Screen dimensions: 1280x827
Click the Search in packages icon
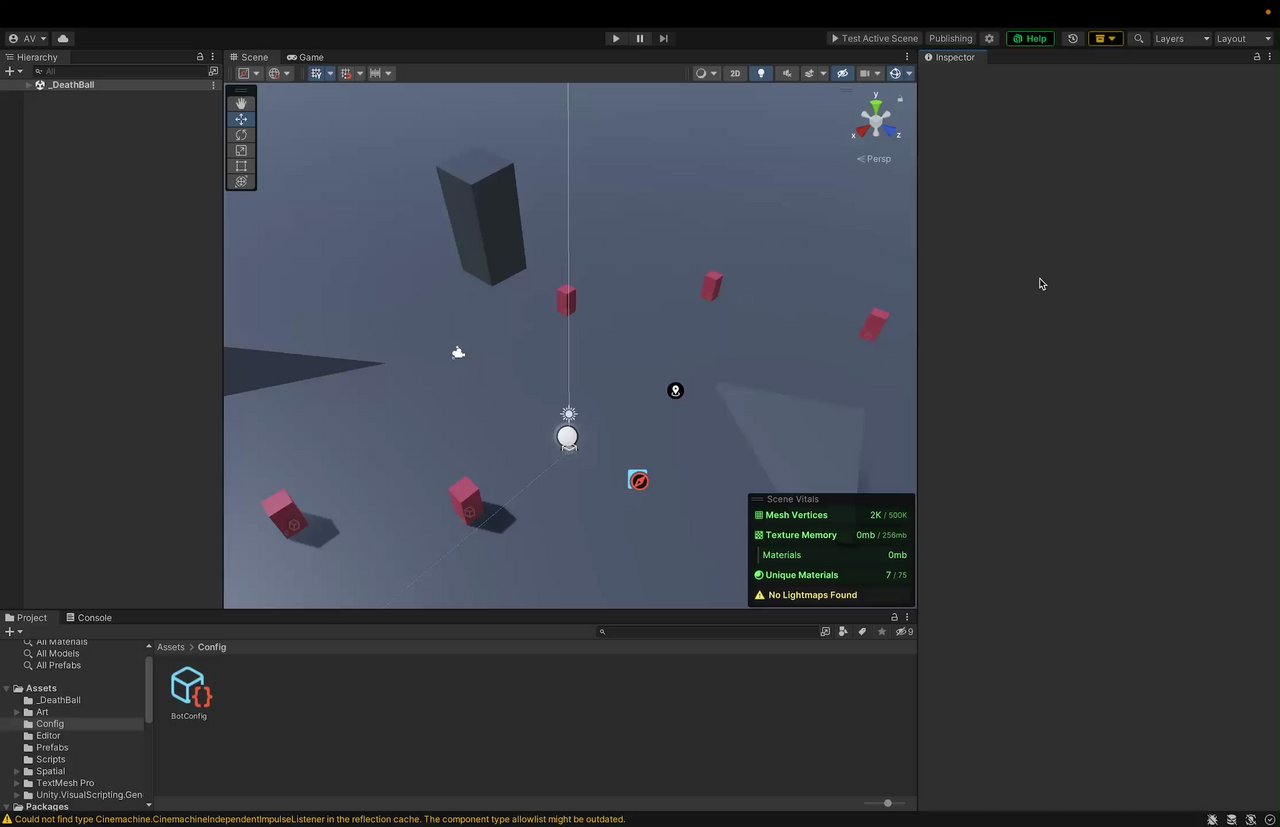[x=825, y=632]
